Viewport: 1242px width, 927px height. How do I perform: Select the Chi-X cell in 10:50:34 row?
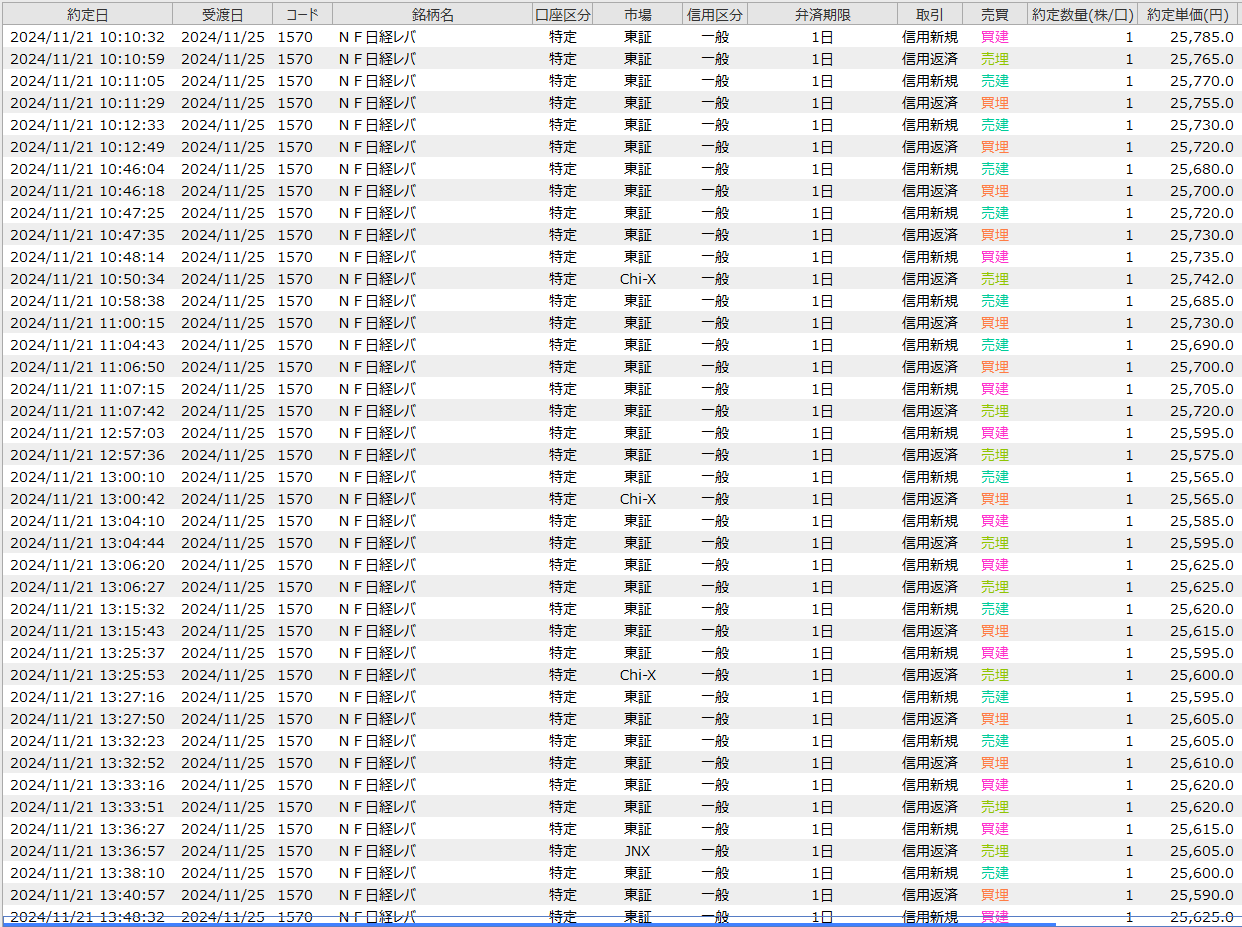(x=637, y=279)
